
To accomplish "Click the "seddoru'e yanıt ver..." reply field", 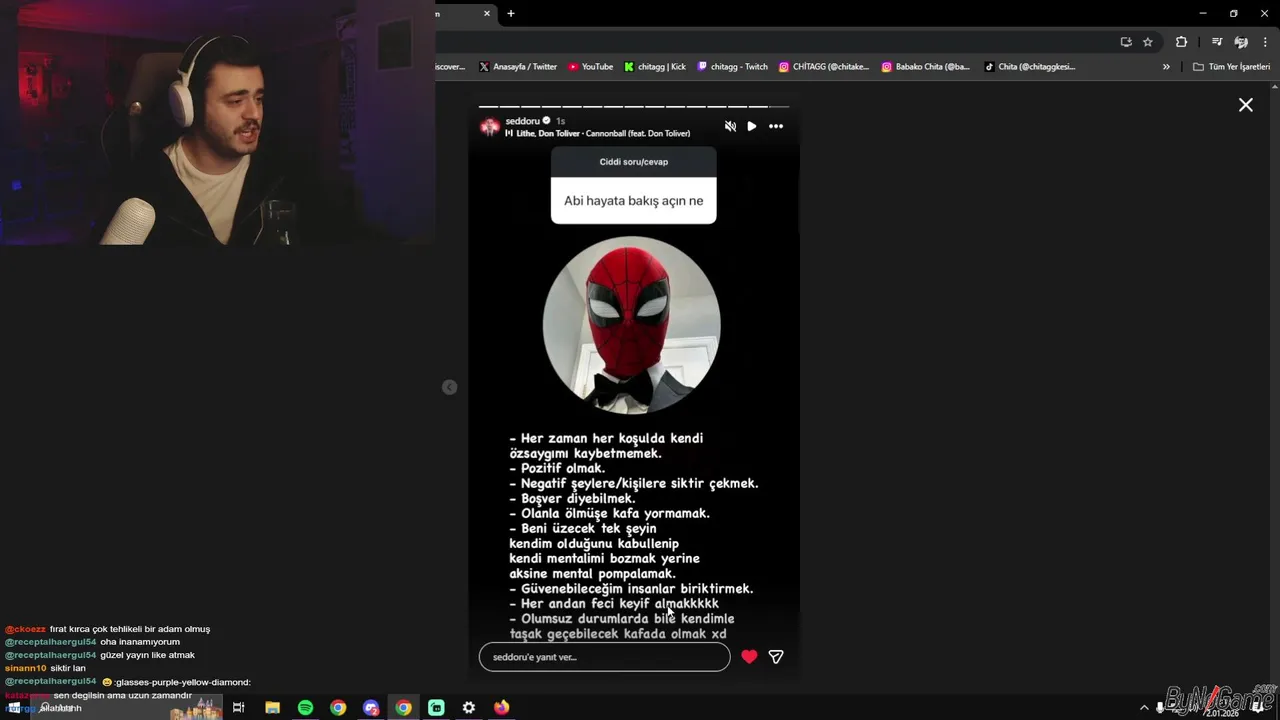I will coord(605,657).
